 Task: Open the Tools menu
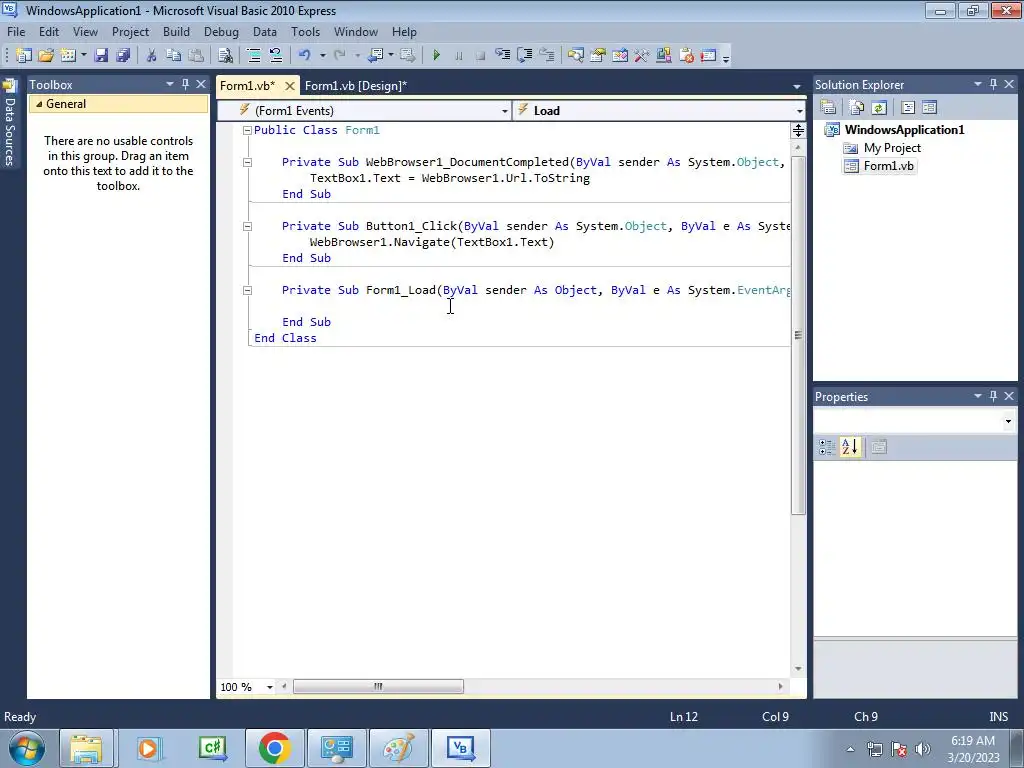(x=306, y=31)
